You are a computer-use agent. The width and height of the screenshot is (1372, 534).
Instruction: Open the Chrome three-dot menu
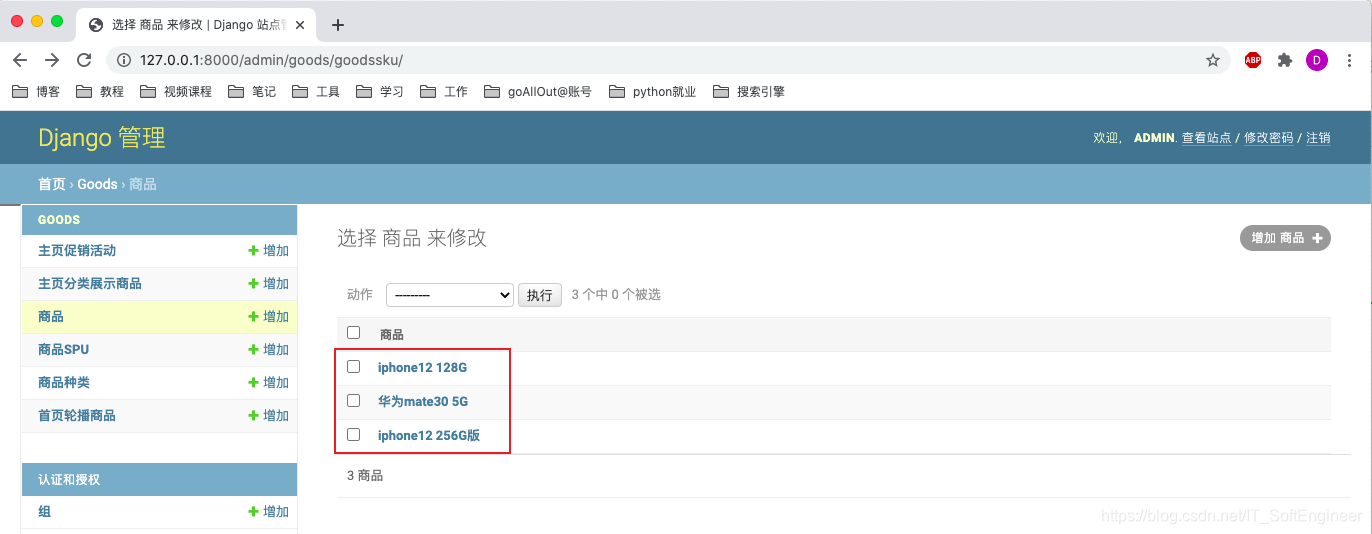[x=1349, y=60]
